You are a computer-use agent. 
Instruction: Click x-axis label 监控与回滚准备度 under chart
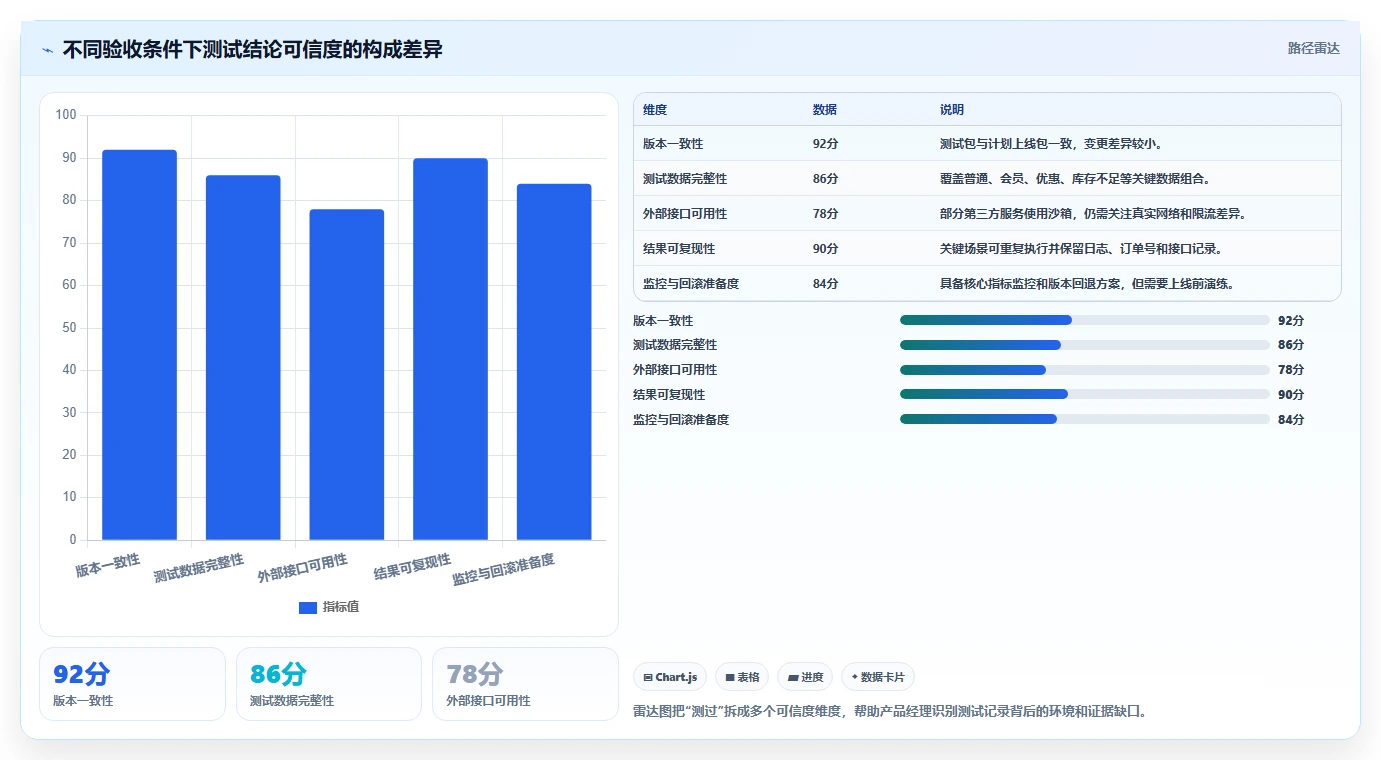click(x=503, y=570)
